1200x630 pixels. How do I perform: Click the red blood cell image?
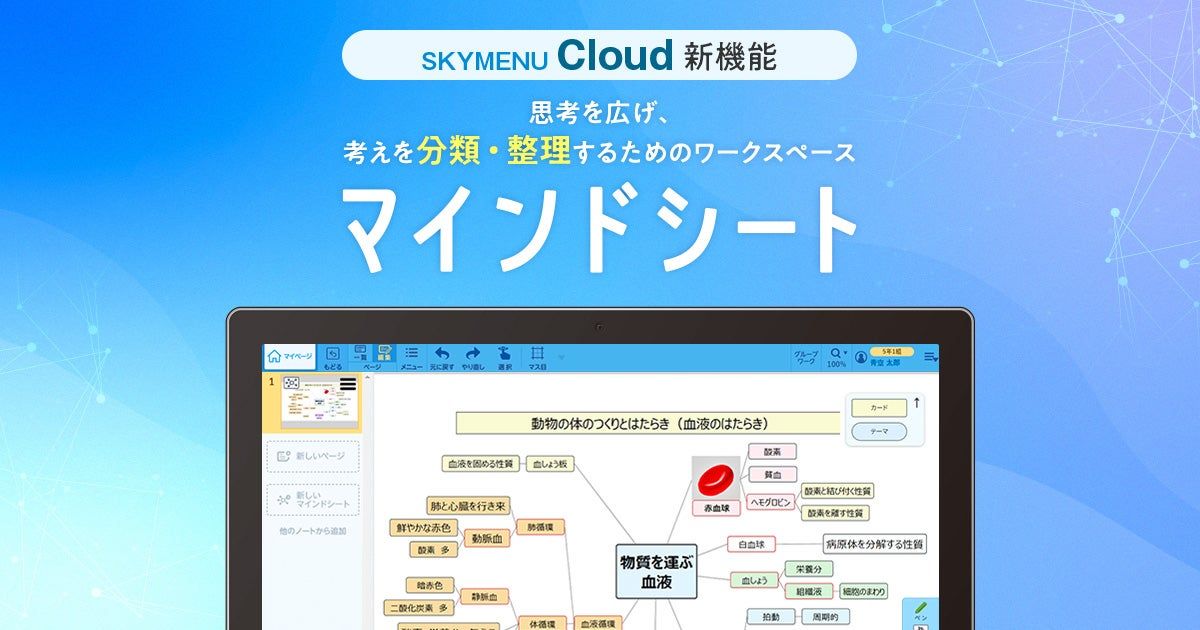pyautogui.click(x=716, y=480)
